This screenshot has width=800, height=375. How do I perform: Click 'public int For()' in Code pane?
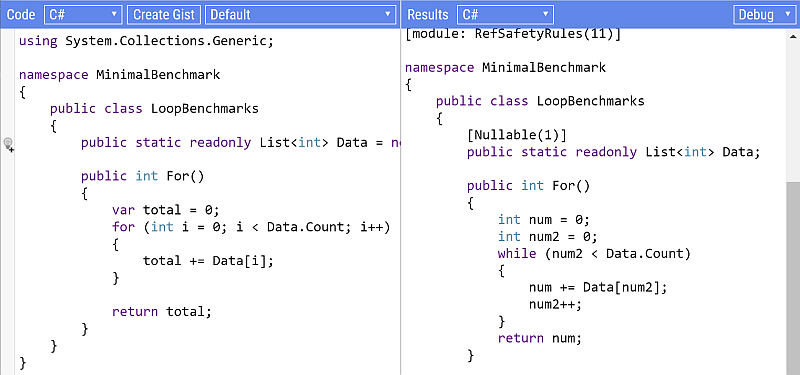pos(142,177)
